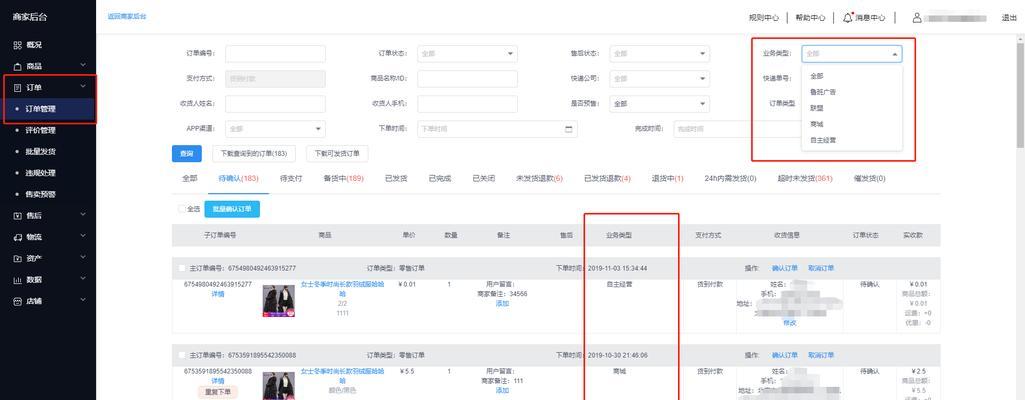Switch to the 已发货 tab
Screen dimensions: 1025x400
coord(396,178)
